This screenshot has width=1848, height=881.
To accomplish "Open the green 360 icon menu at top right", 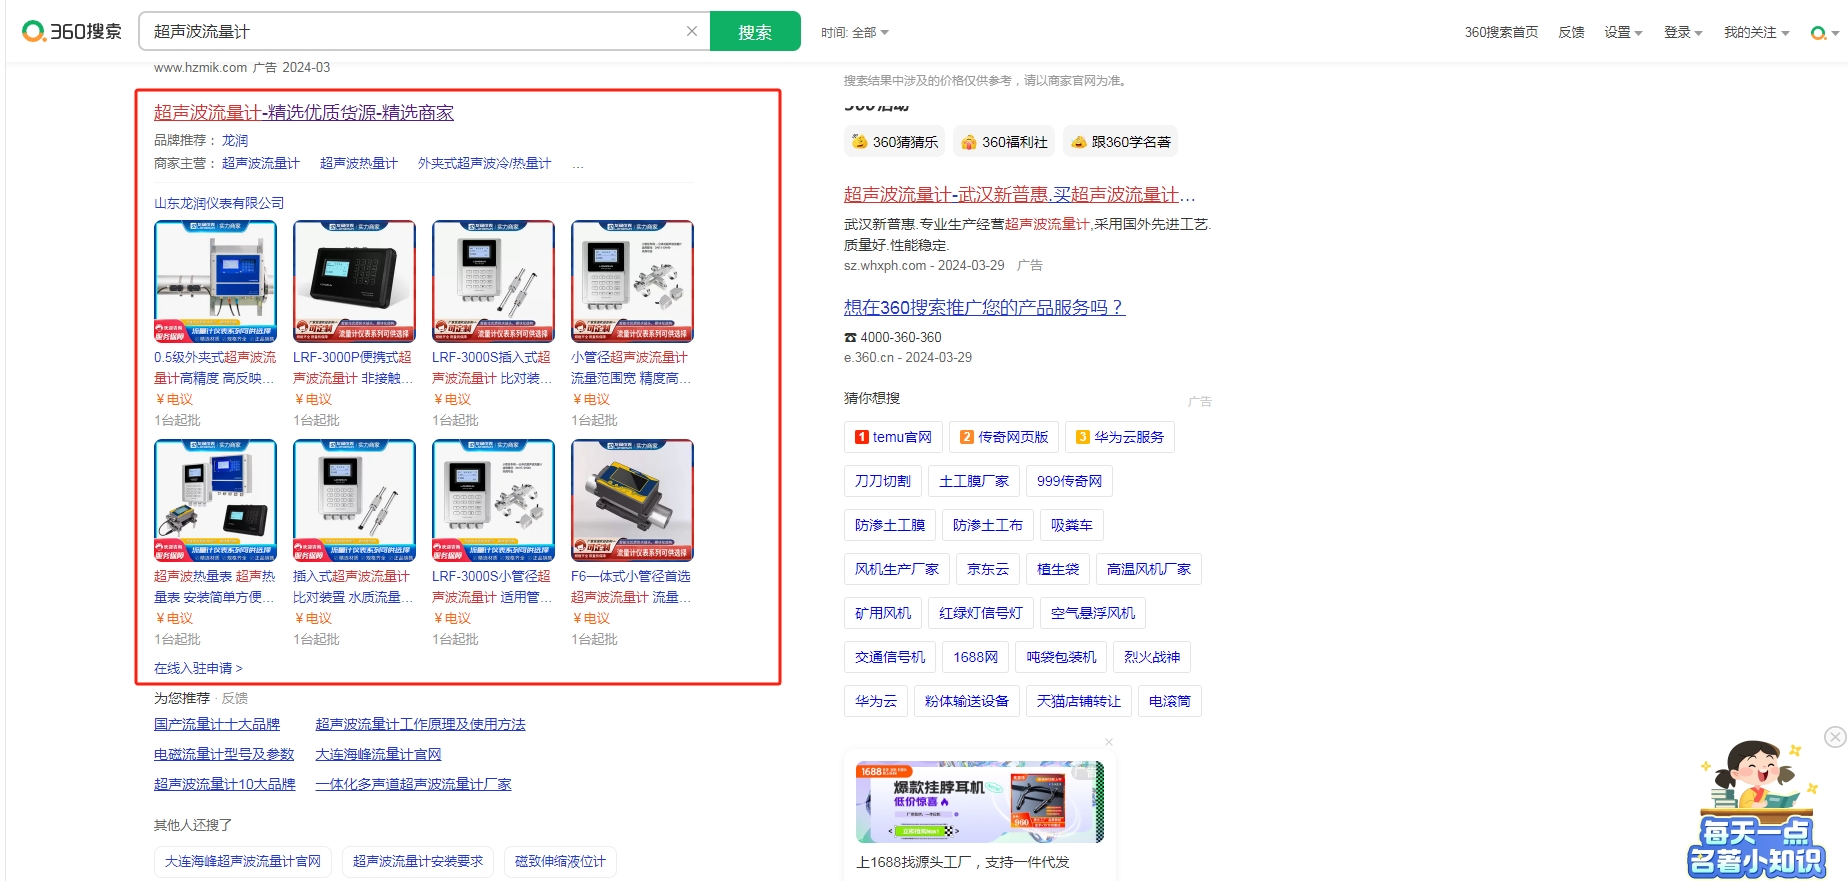I will click(x=1824, y=33).
